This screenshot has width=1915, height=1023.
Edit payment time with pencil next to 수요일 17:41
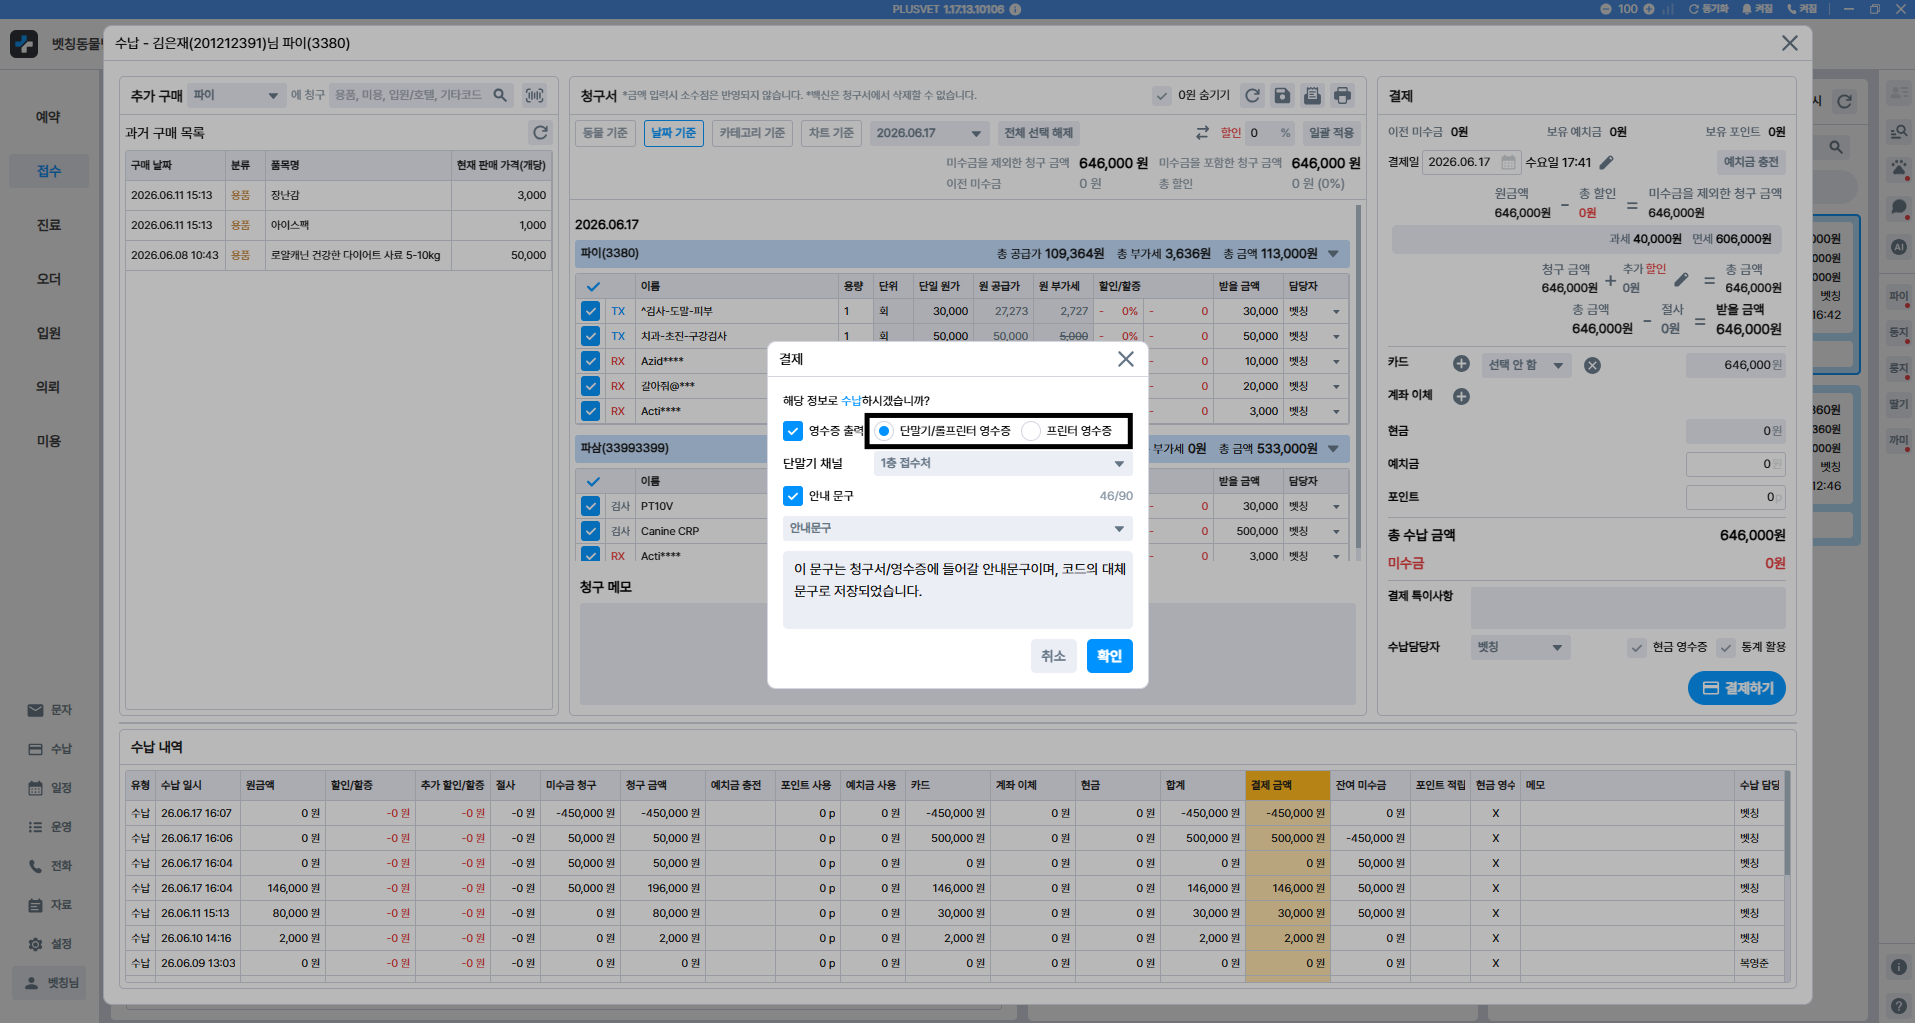pos(1606,162)
